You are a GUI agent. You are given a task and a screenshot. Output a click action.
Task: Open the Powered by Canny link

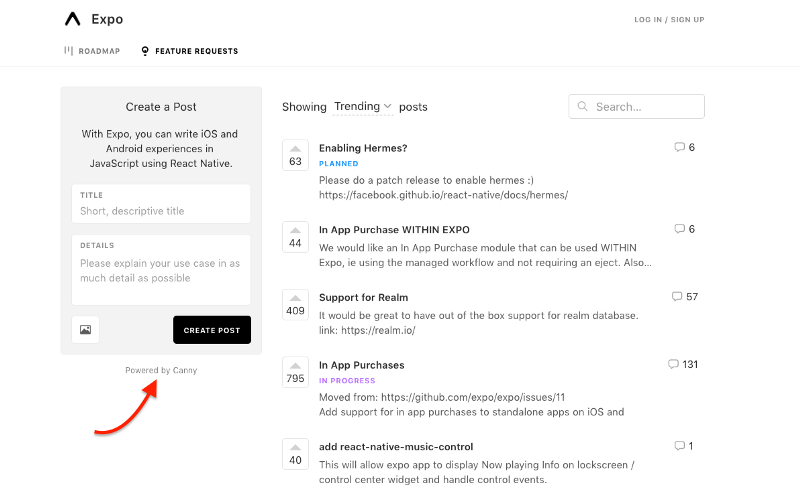coord(161,370)
